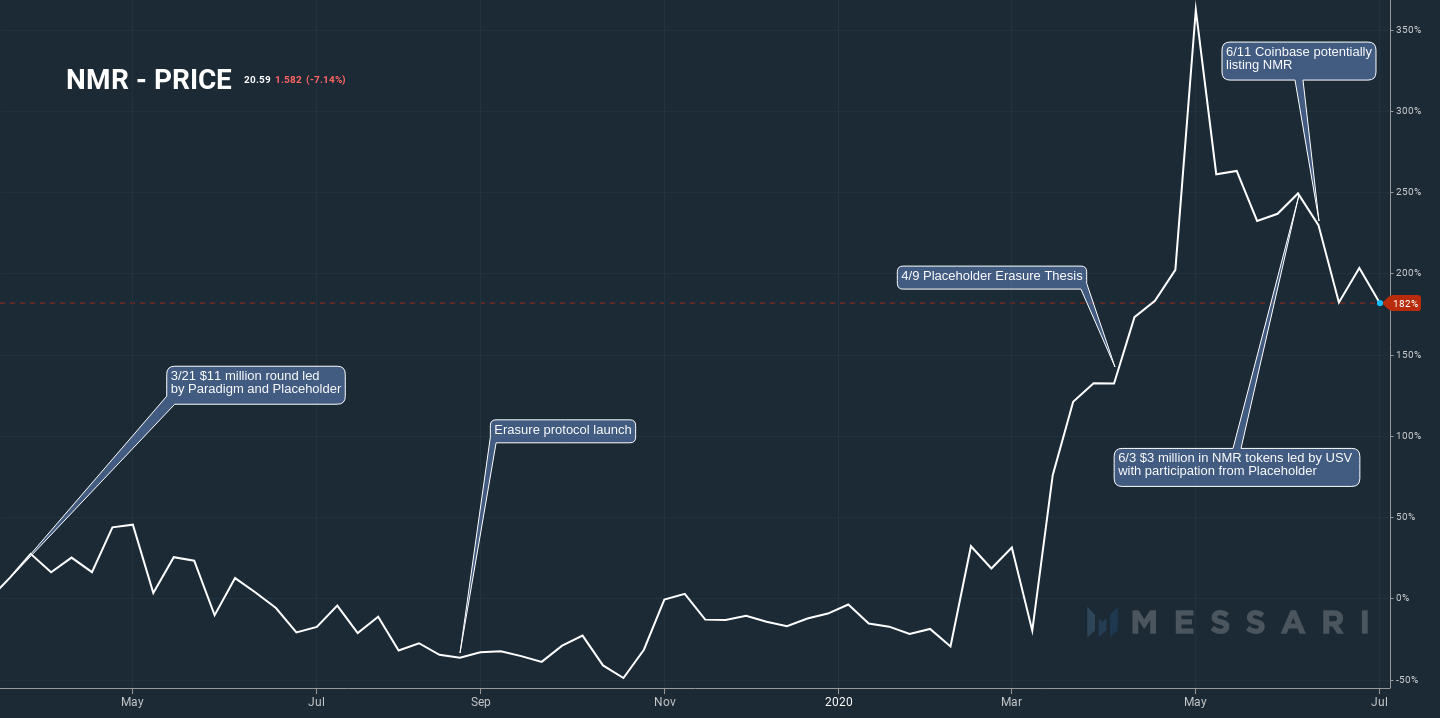Select the 20.59 current price value

257,80
